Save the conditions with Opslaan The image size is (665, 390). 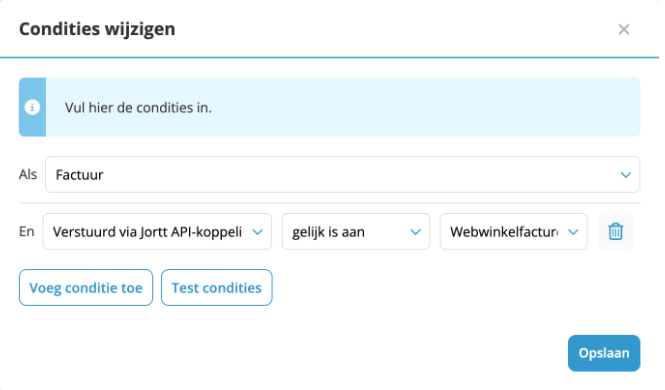(604, 353)
